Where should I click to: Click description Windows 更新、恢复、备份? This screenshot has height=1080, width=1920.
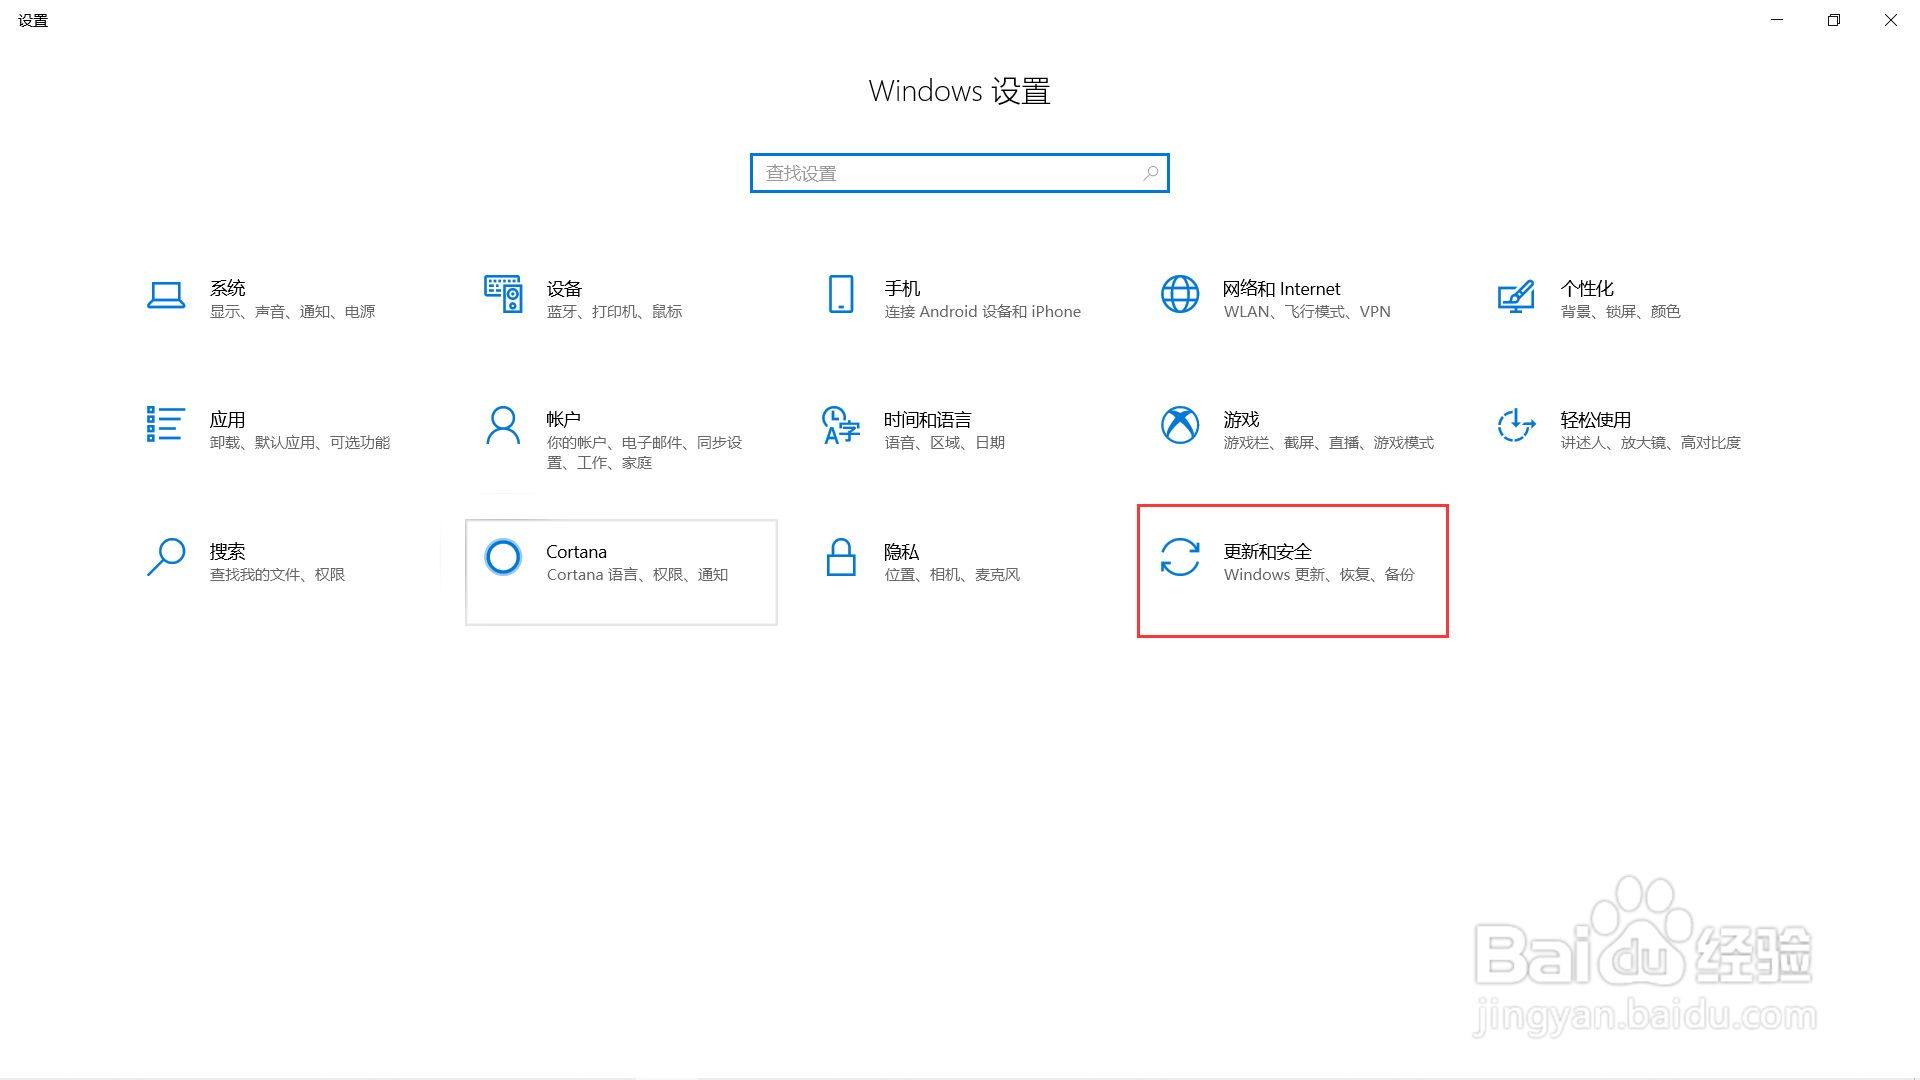click(1319, 575)
